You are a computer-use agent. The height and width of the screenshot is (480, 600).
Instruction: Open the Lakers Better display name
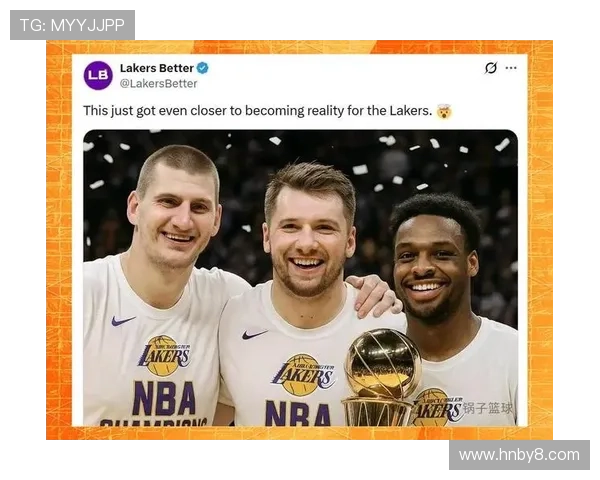click(x=157, y=68)
